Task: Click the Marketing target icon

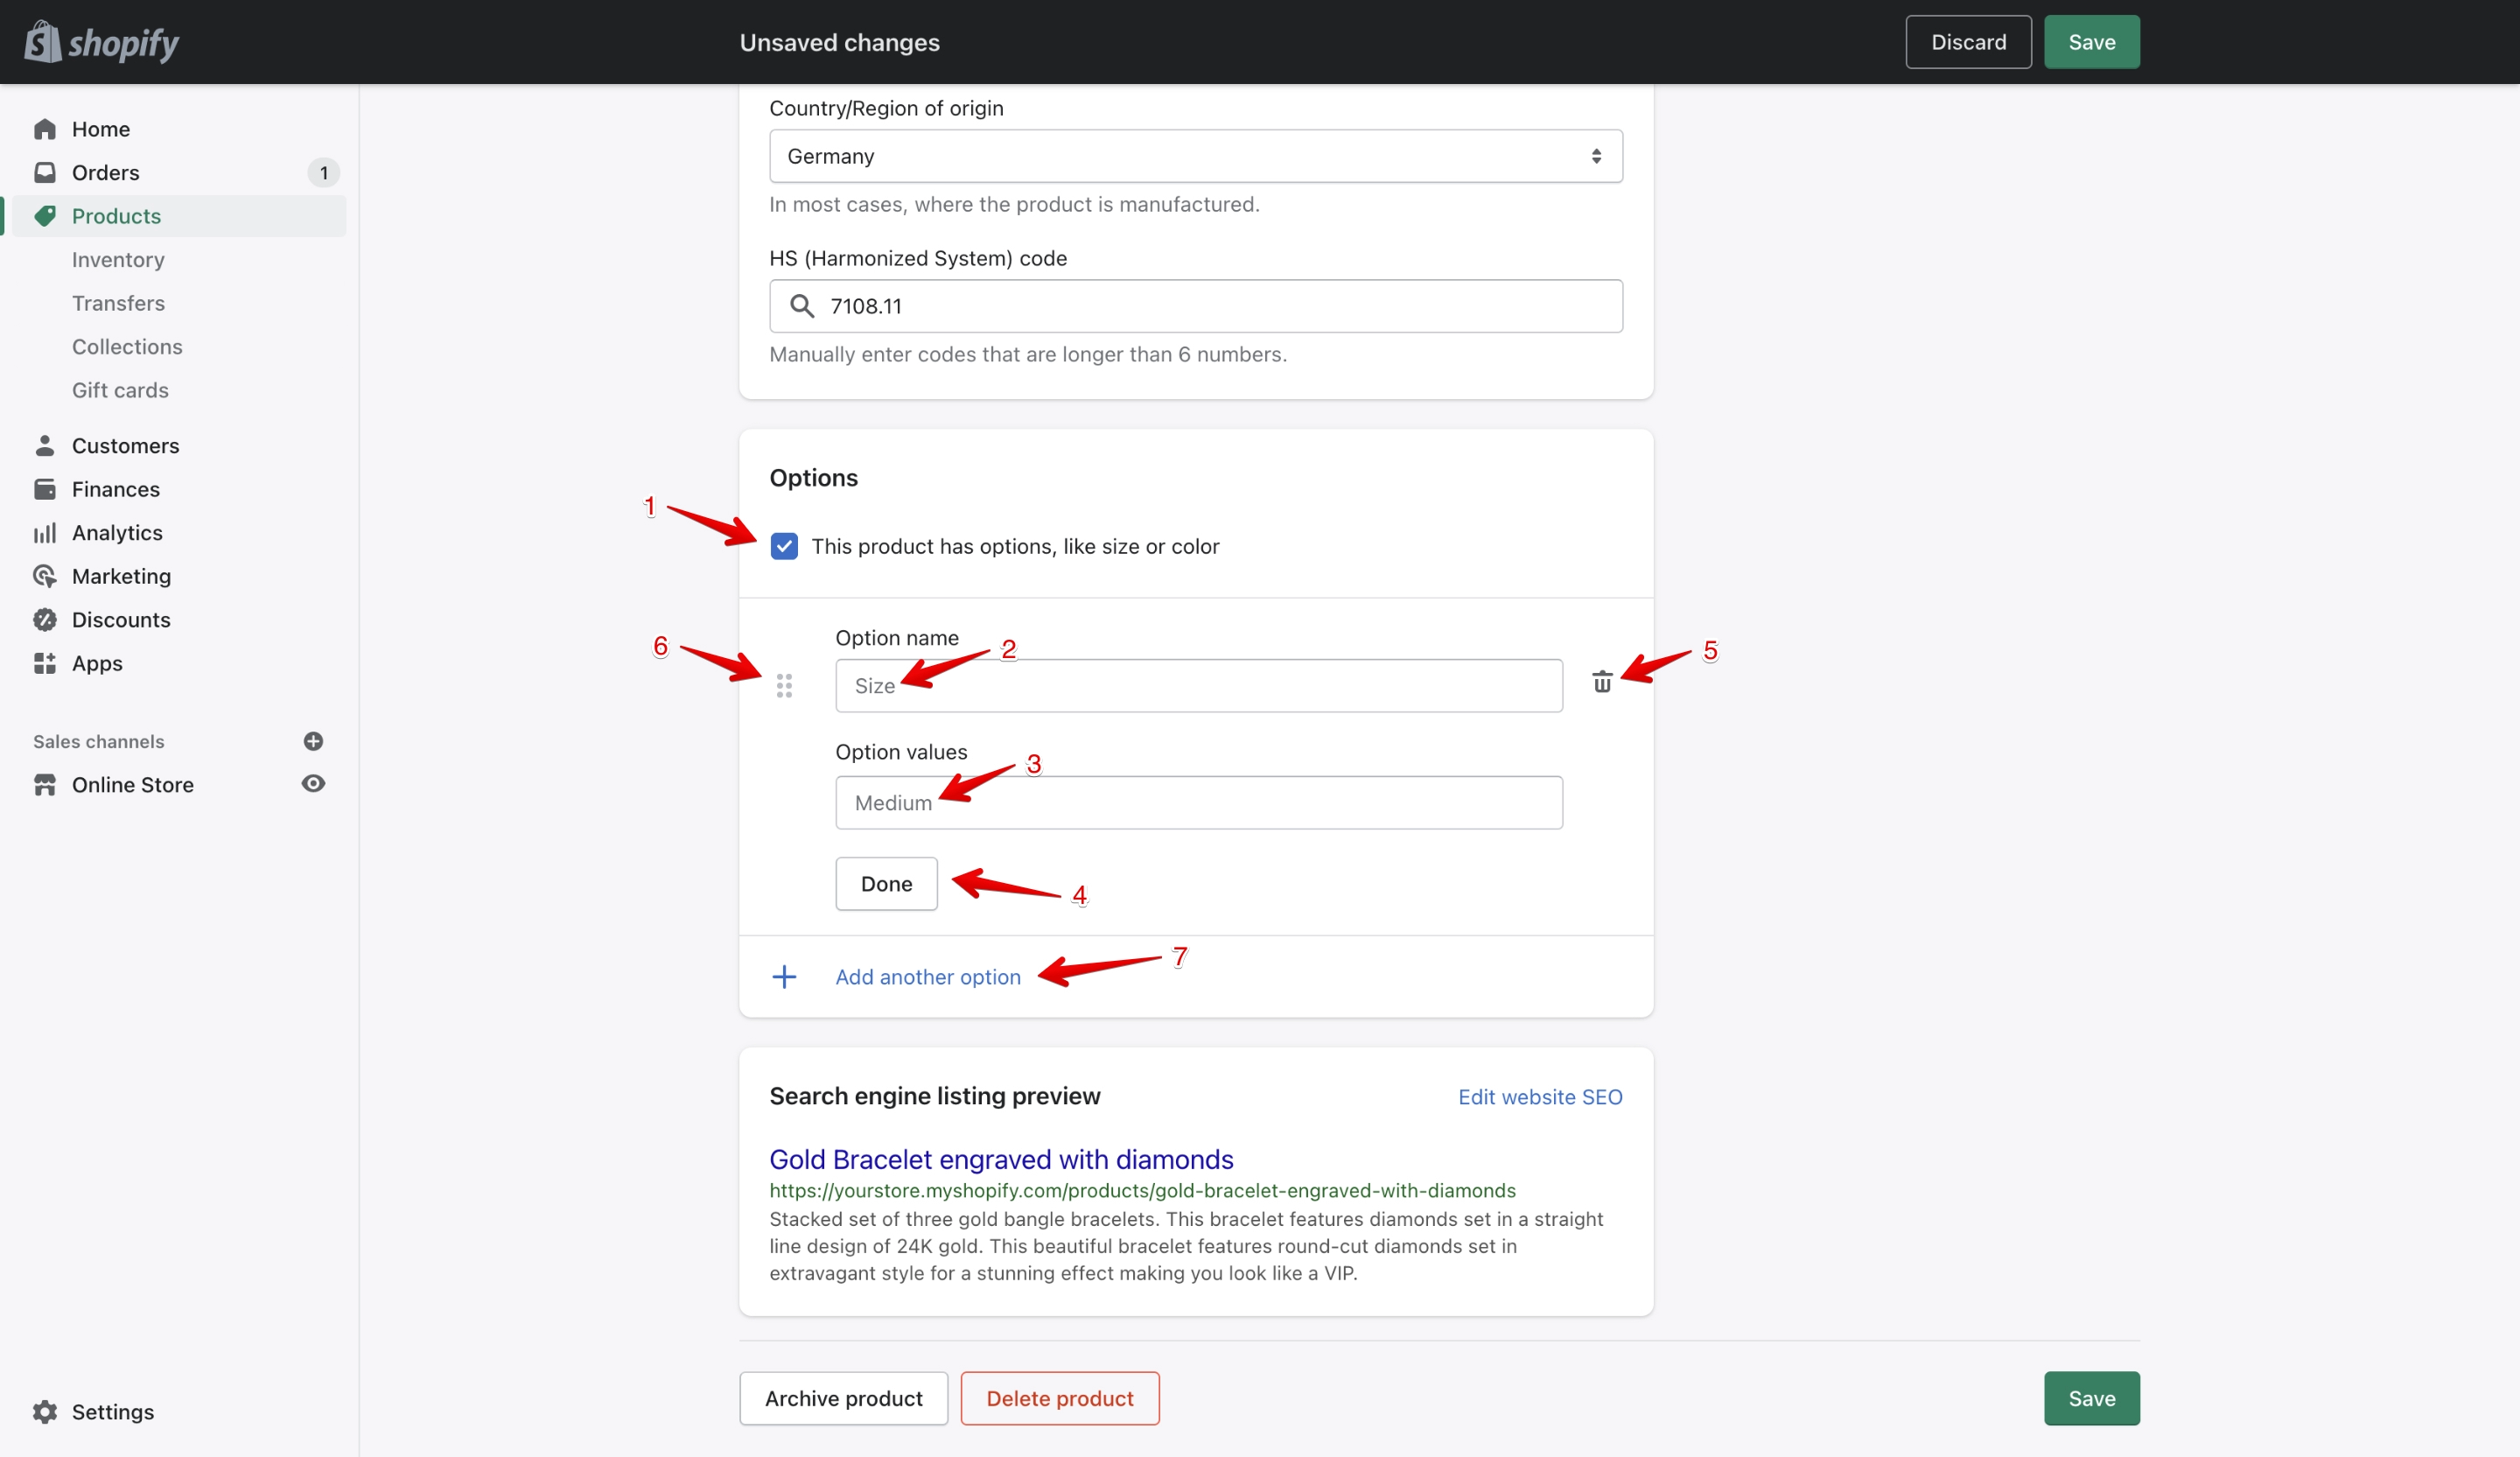Action: pyautogui.click(x=45, y=576)
